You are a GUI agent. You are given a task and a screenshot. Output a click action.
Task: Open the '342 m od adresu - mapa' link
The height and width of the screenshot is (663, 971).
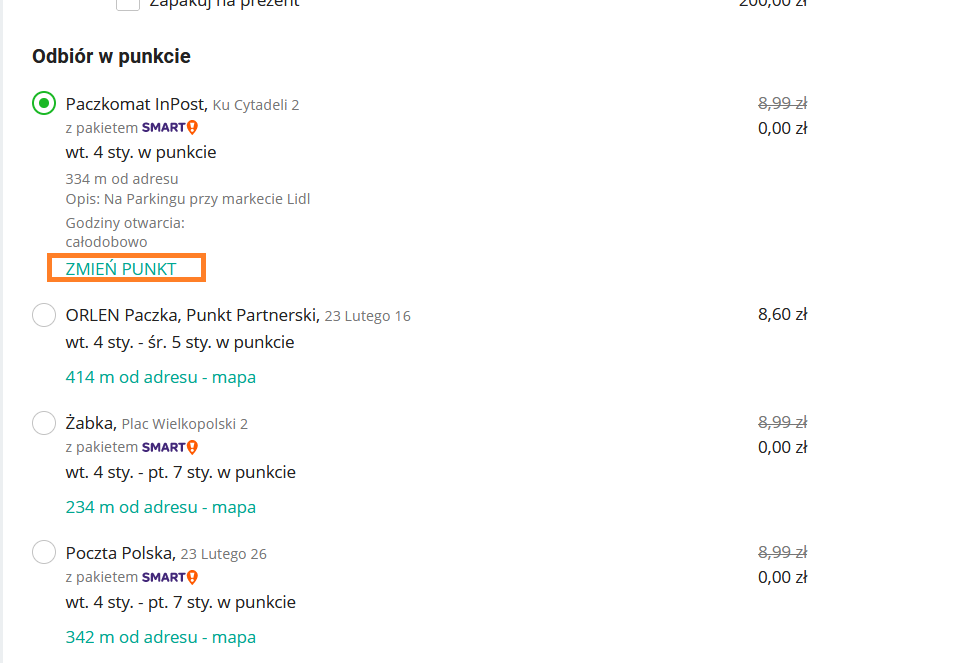coord(161,637)
